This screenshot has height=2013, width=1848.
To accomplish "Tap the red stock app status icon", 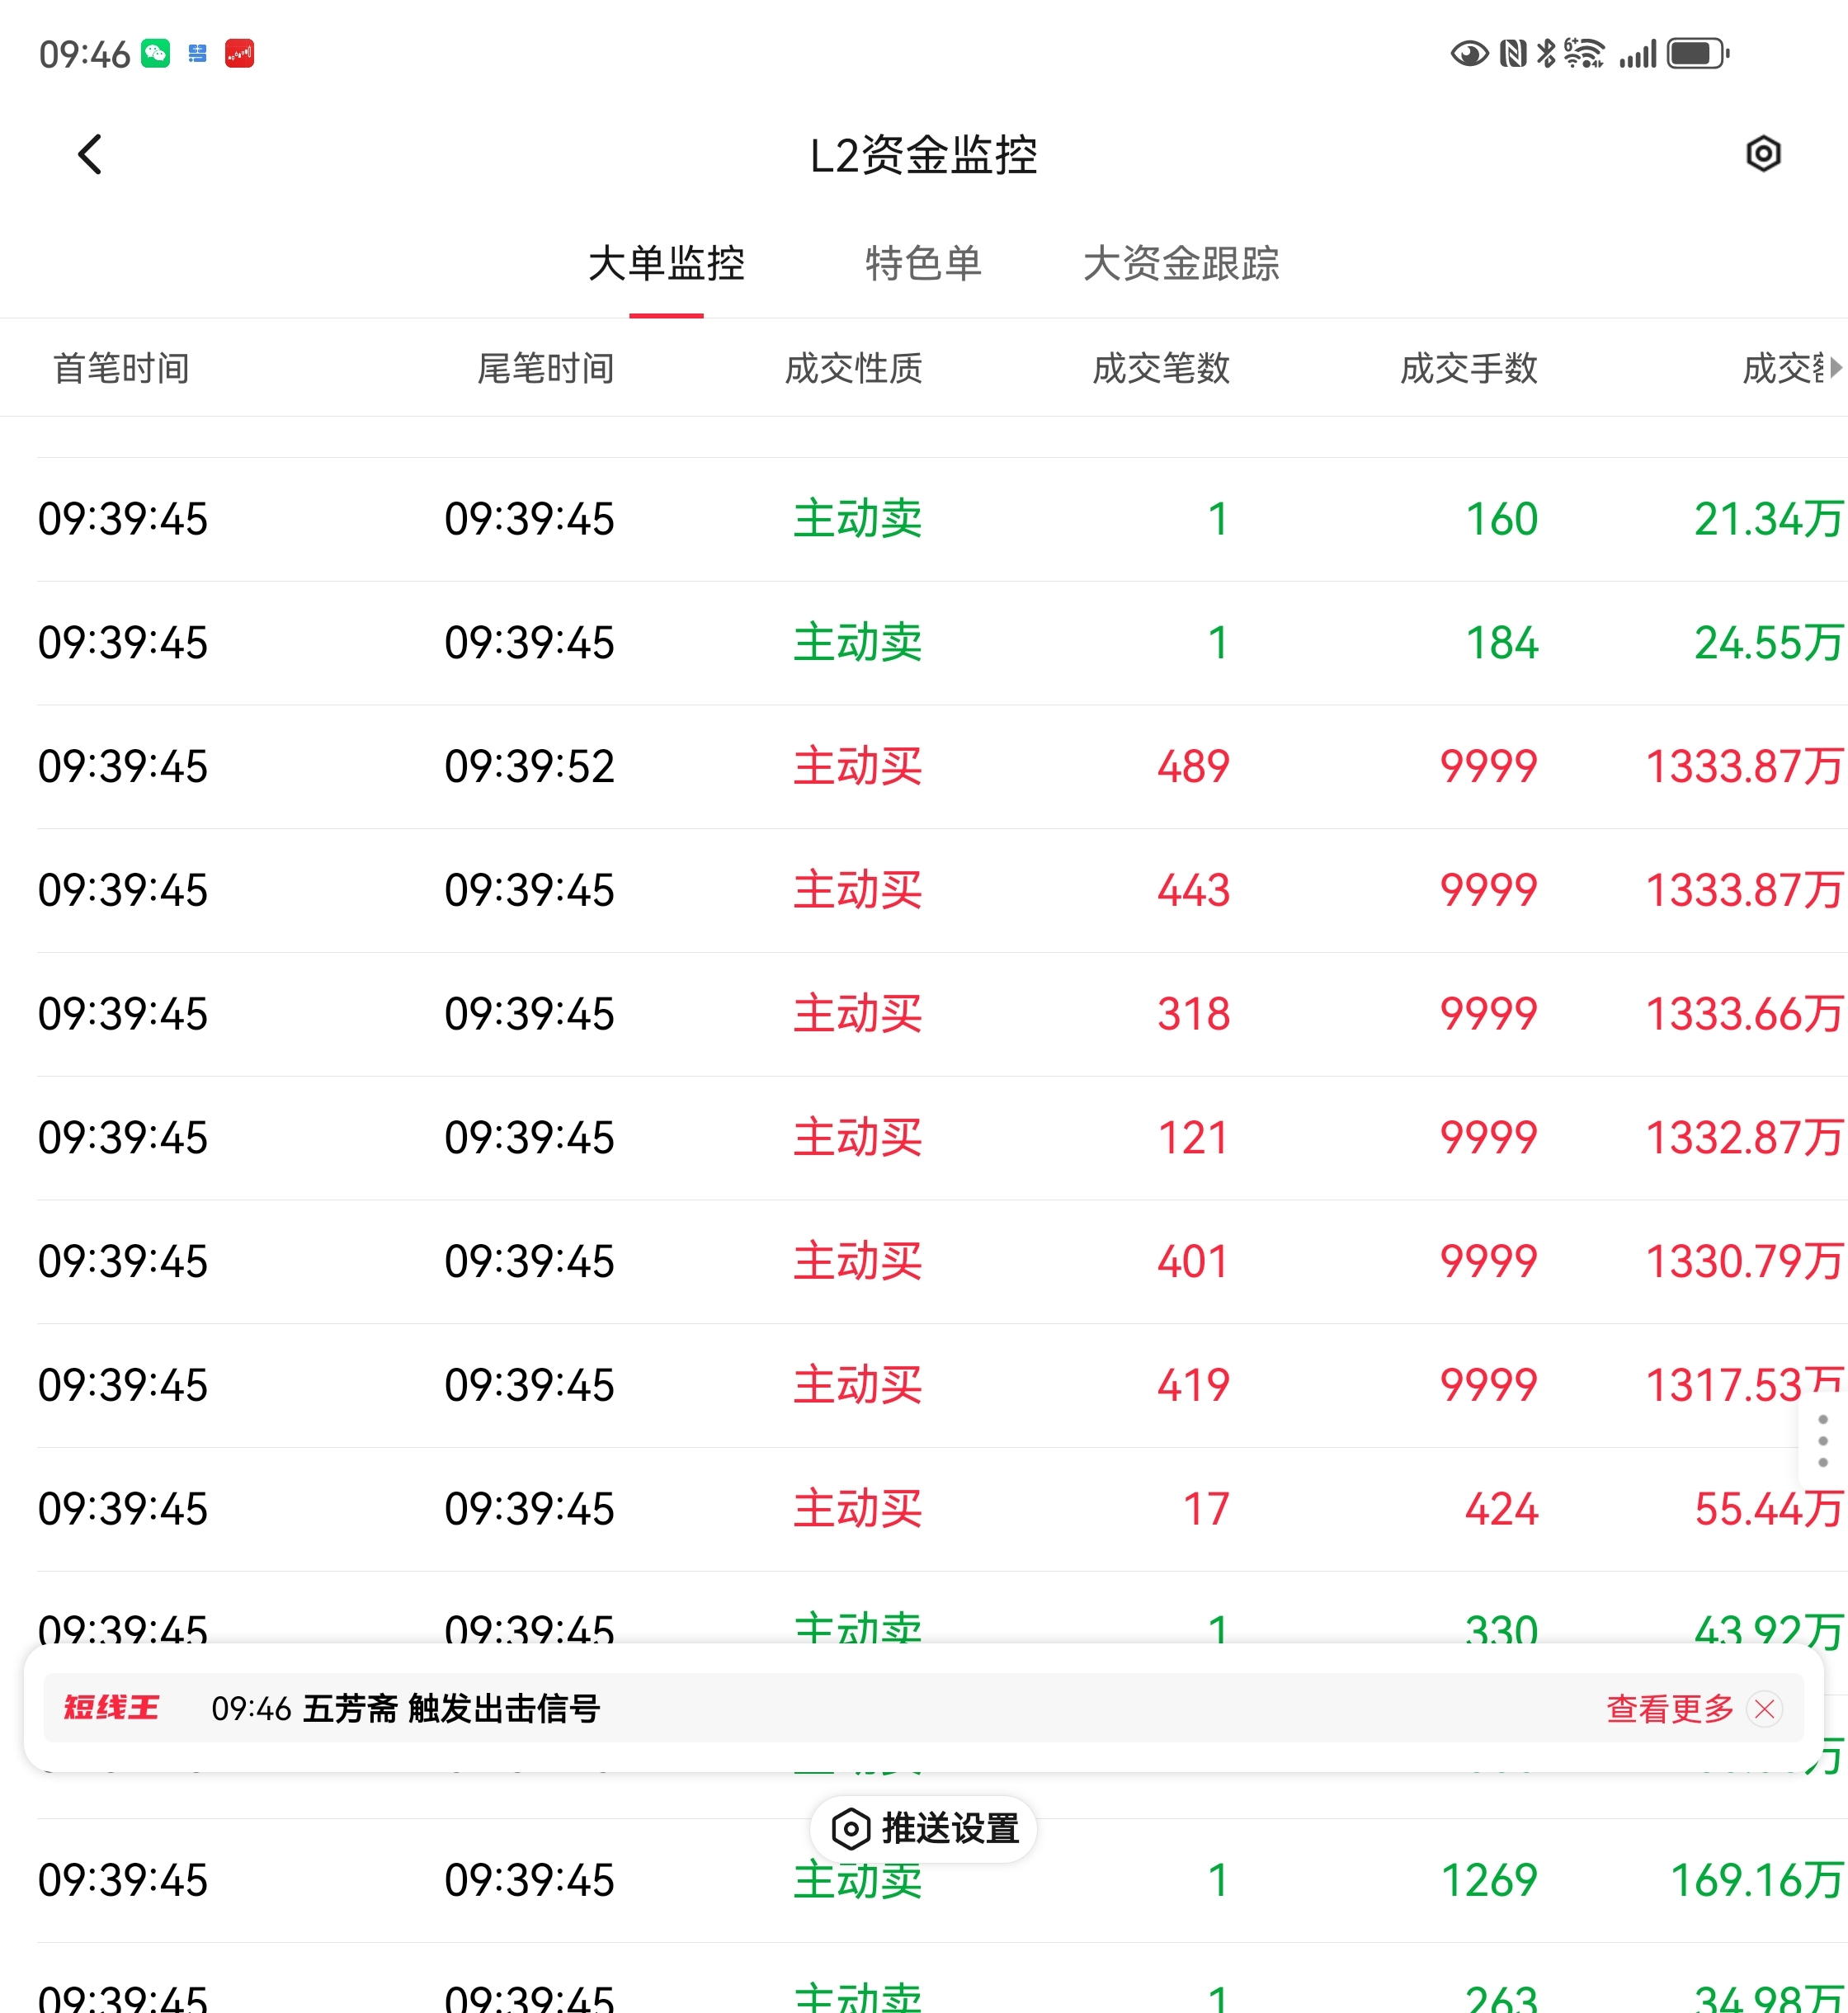I will 239,53.
